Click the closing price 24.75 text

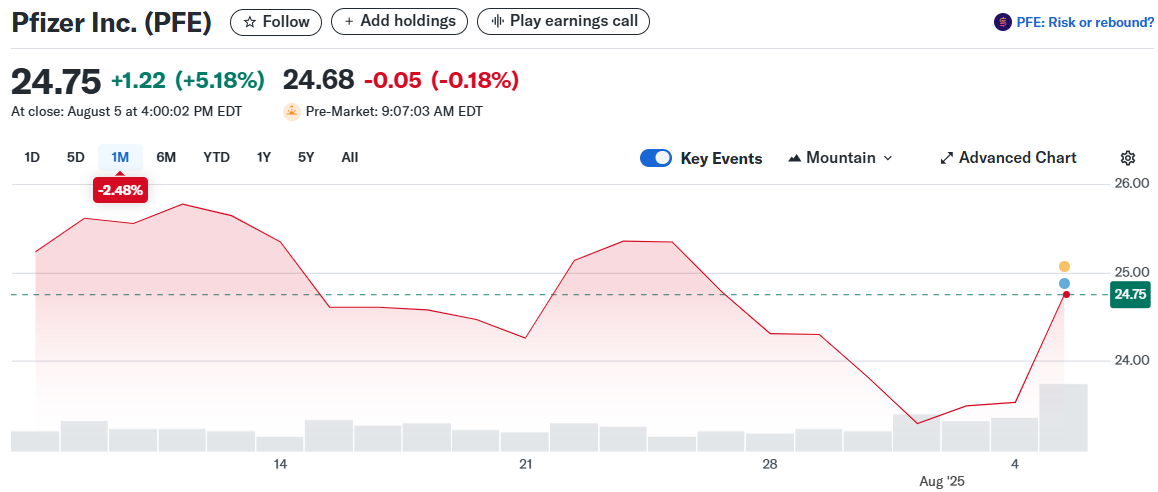(55, 81)
